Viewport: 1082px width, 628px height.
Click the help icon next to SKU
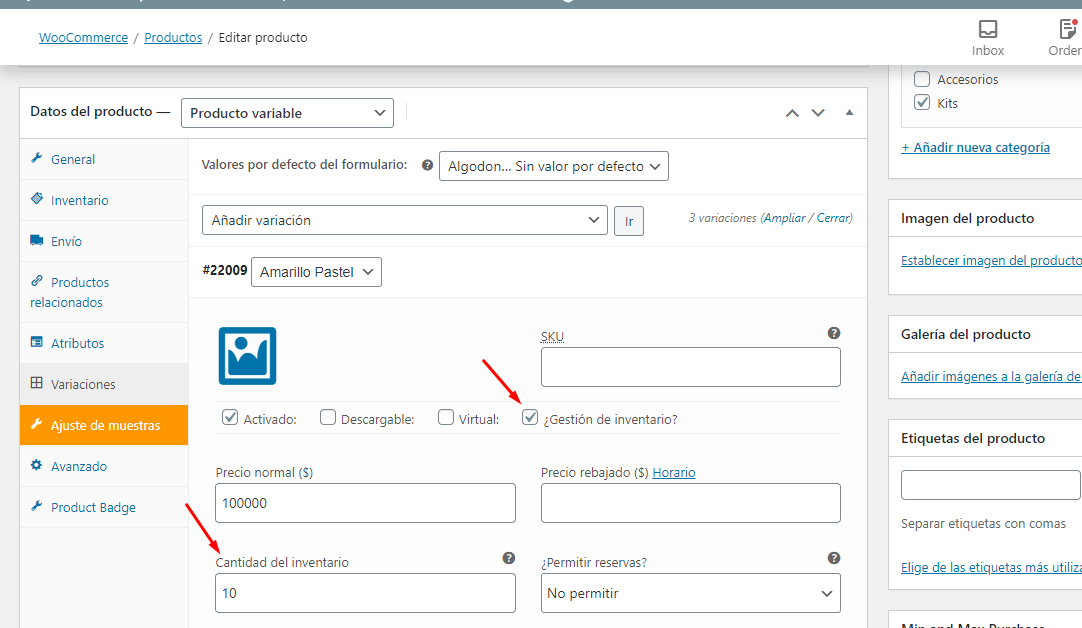833,333
